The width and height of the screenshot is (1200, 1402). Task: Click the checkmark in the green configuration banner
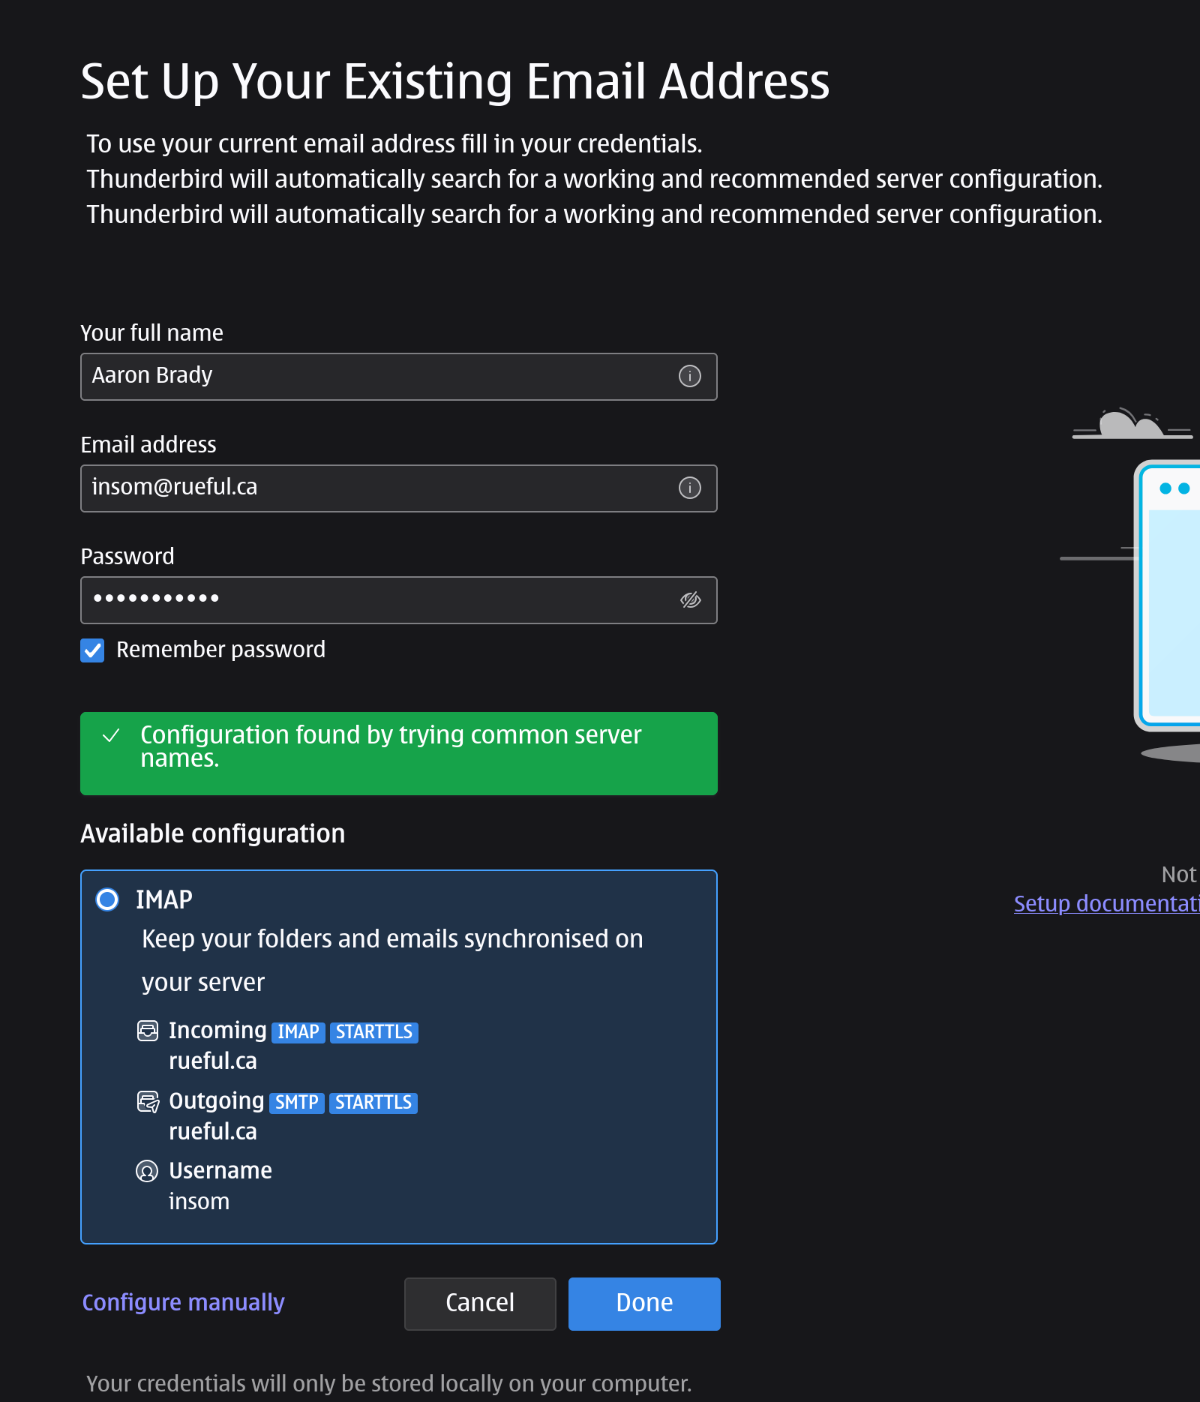113,735
